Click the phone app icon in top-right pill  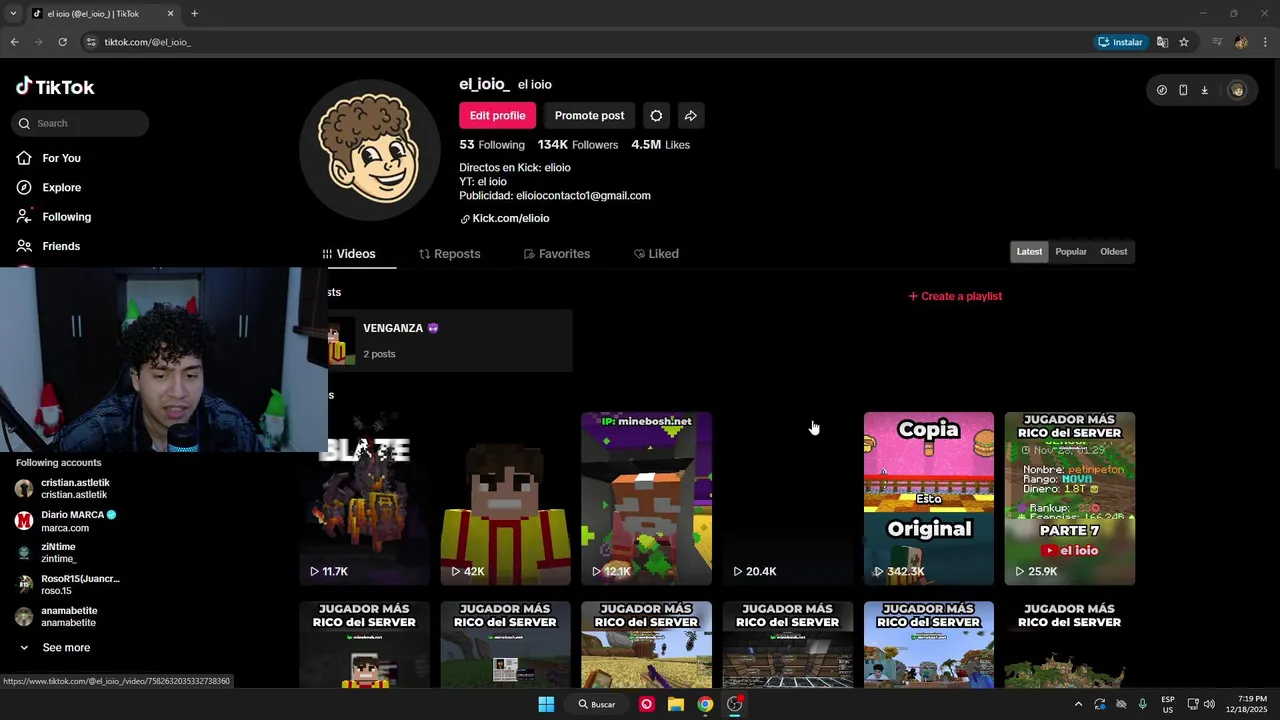[x=1183, y=90]
